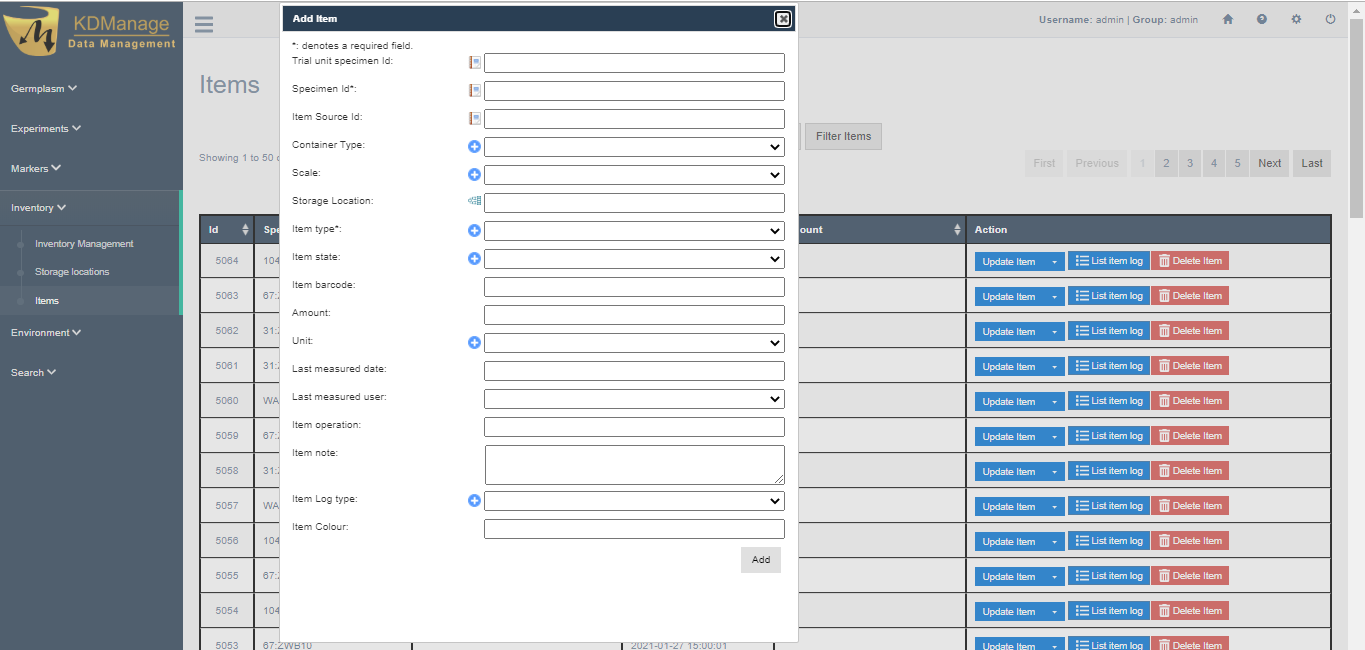
Task: Open Inventory Management in the sidebar
Action: (x=84, y=244)
